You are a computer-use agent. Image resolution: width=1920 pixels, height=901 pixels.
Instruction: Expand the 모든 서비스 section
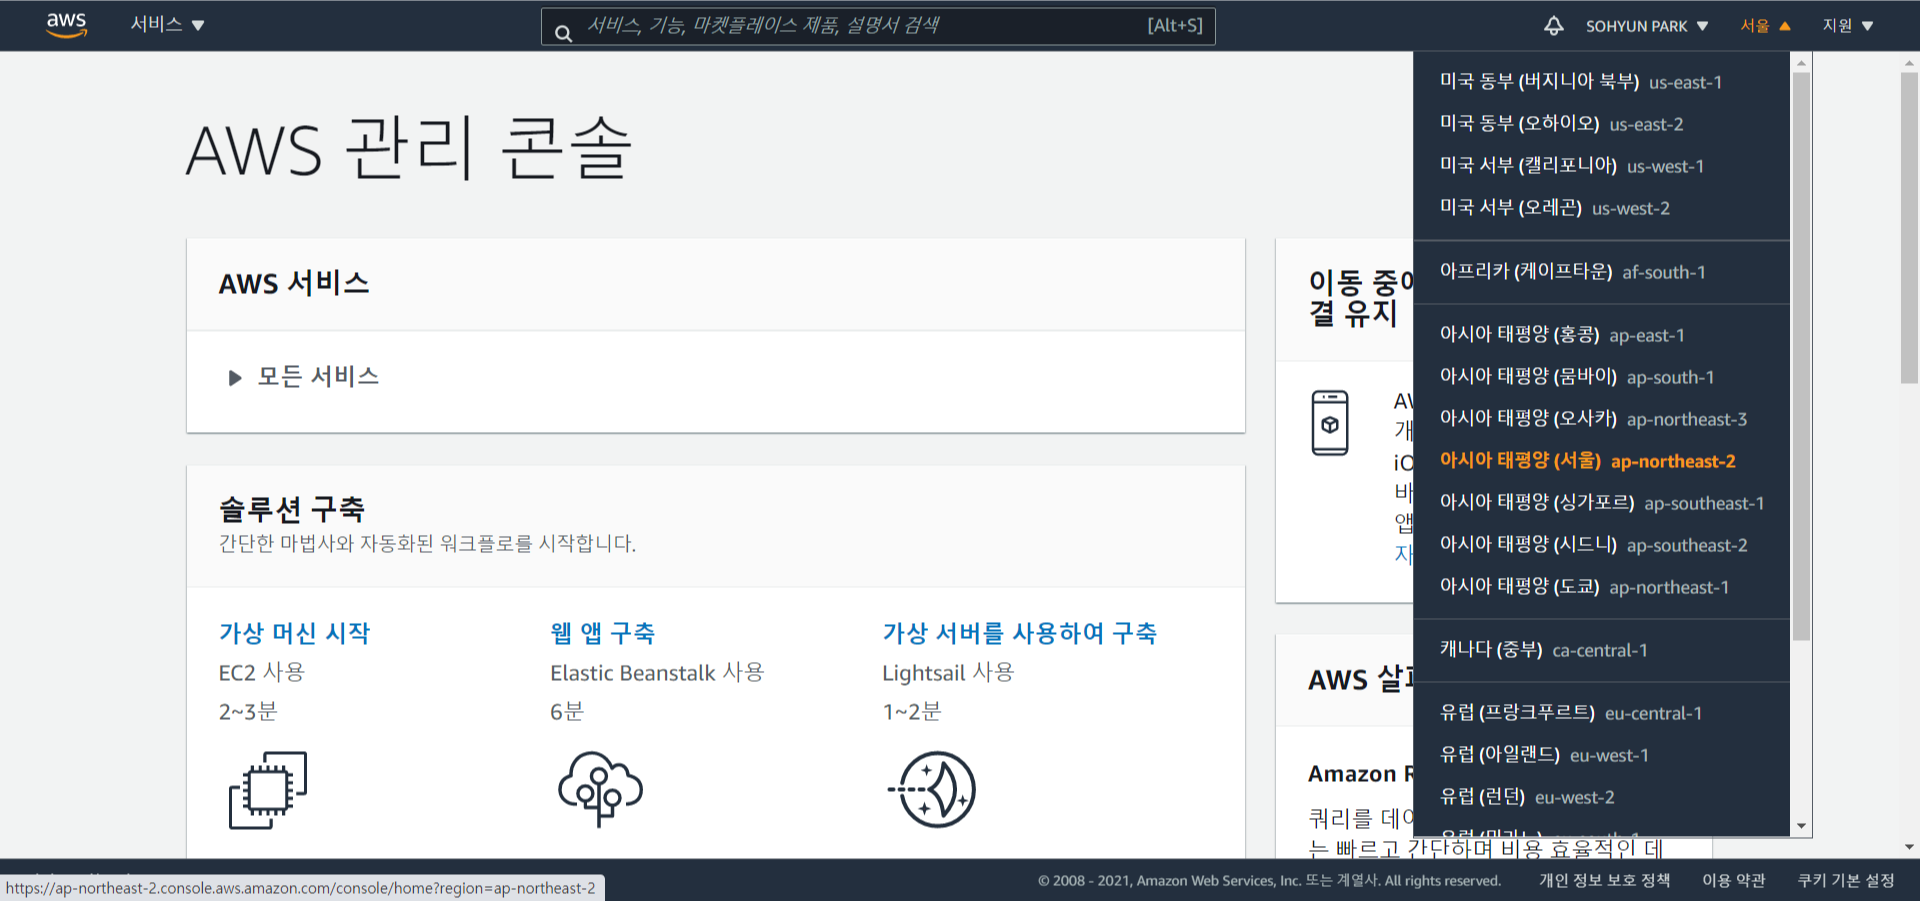(x=305, y=377)
